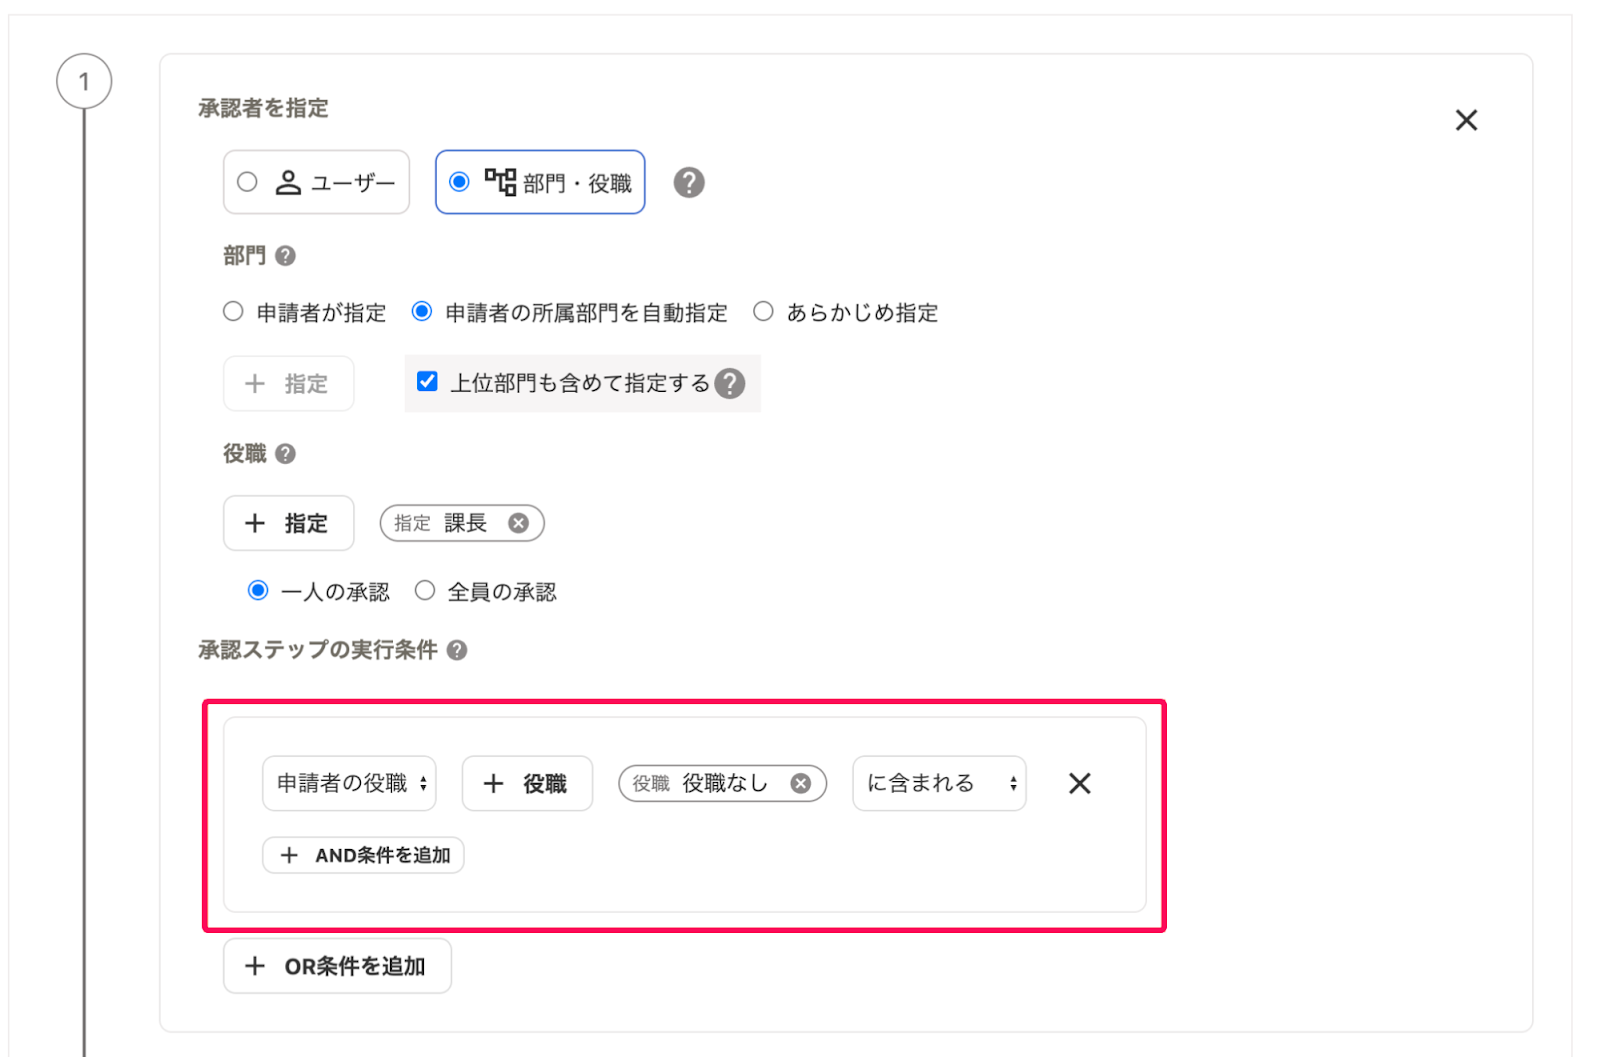Click 指定 button under 役職
This screenshot has width=1600, height=1057.
(288, 523)
